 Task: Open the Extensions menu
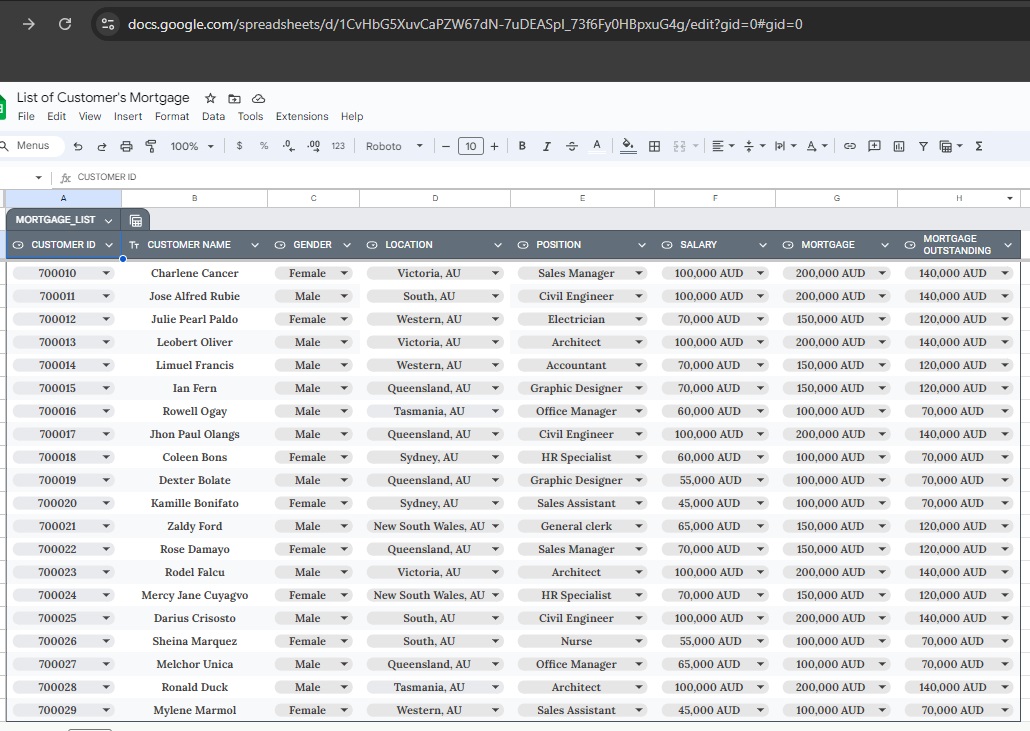click(x=301, y=116)
